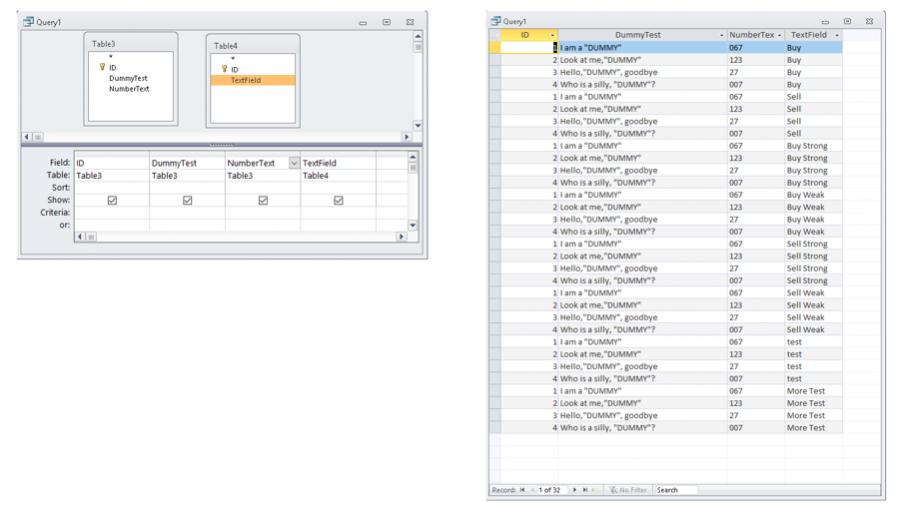Click the Table4 box title bar
The image size is (913, 522).
pyautogui.click(x=253, y=45)
